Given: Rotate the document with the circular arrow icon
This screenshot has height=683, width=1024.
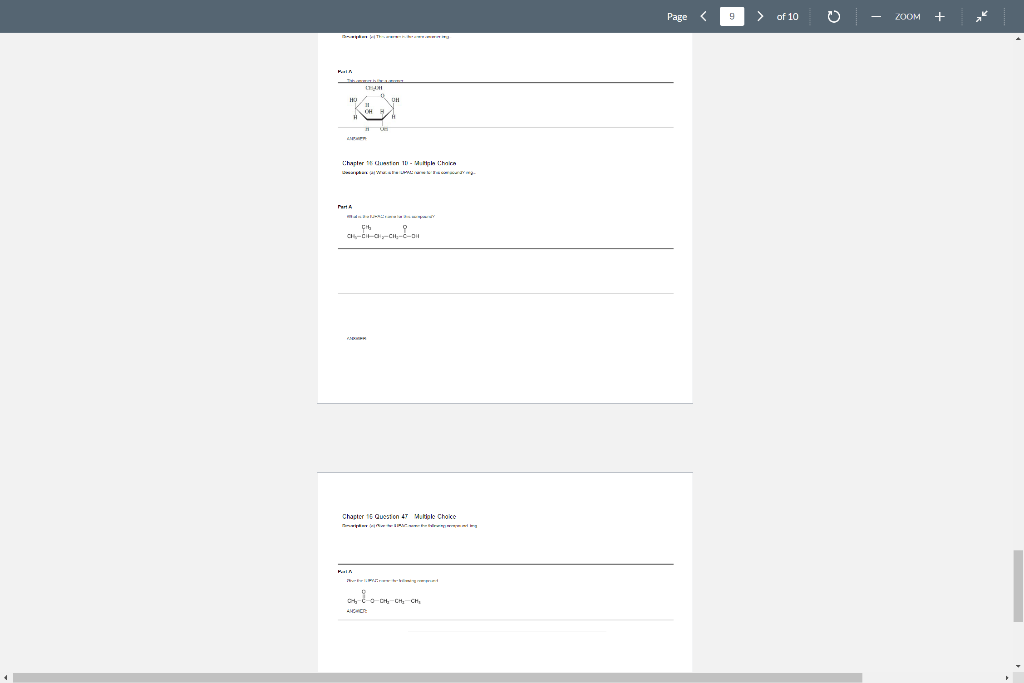Looking at the screenshot, I should [833, 16].
